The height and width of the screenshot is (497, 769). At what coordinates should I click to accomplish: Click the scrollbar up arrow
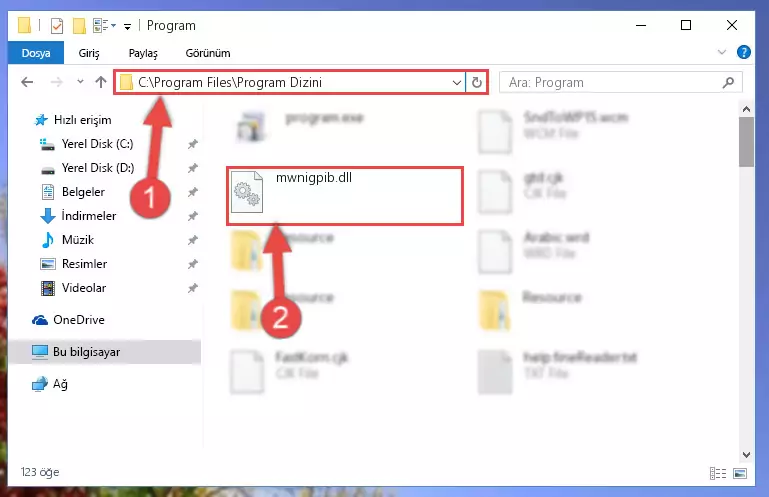point(746,109)
